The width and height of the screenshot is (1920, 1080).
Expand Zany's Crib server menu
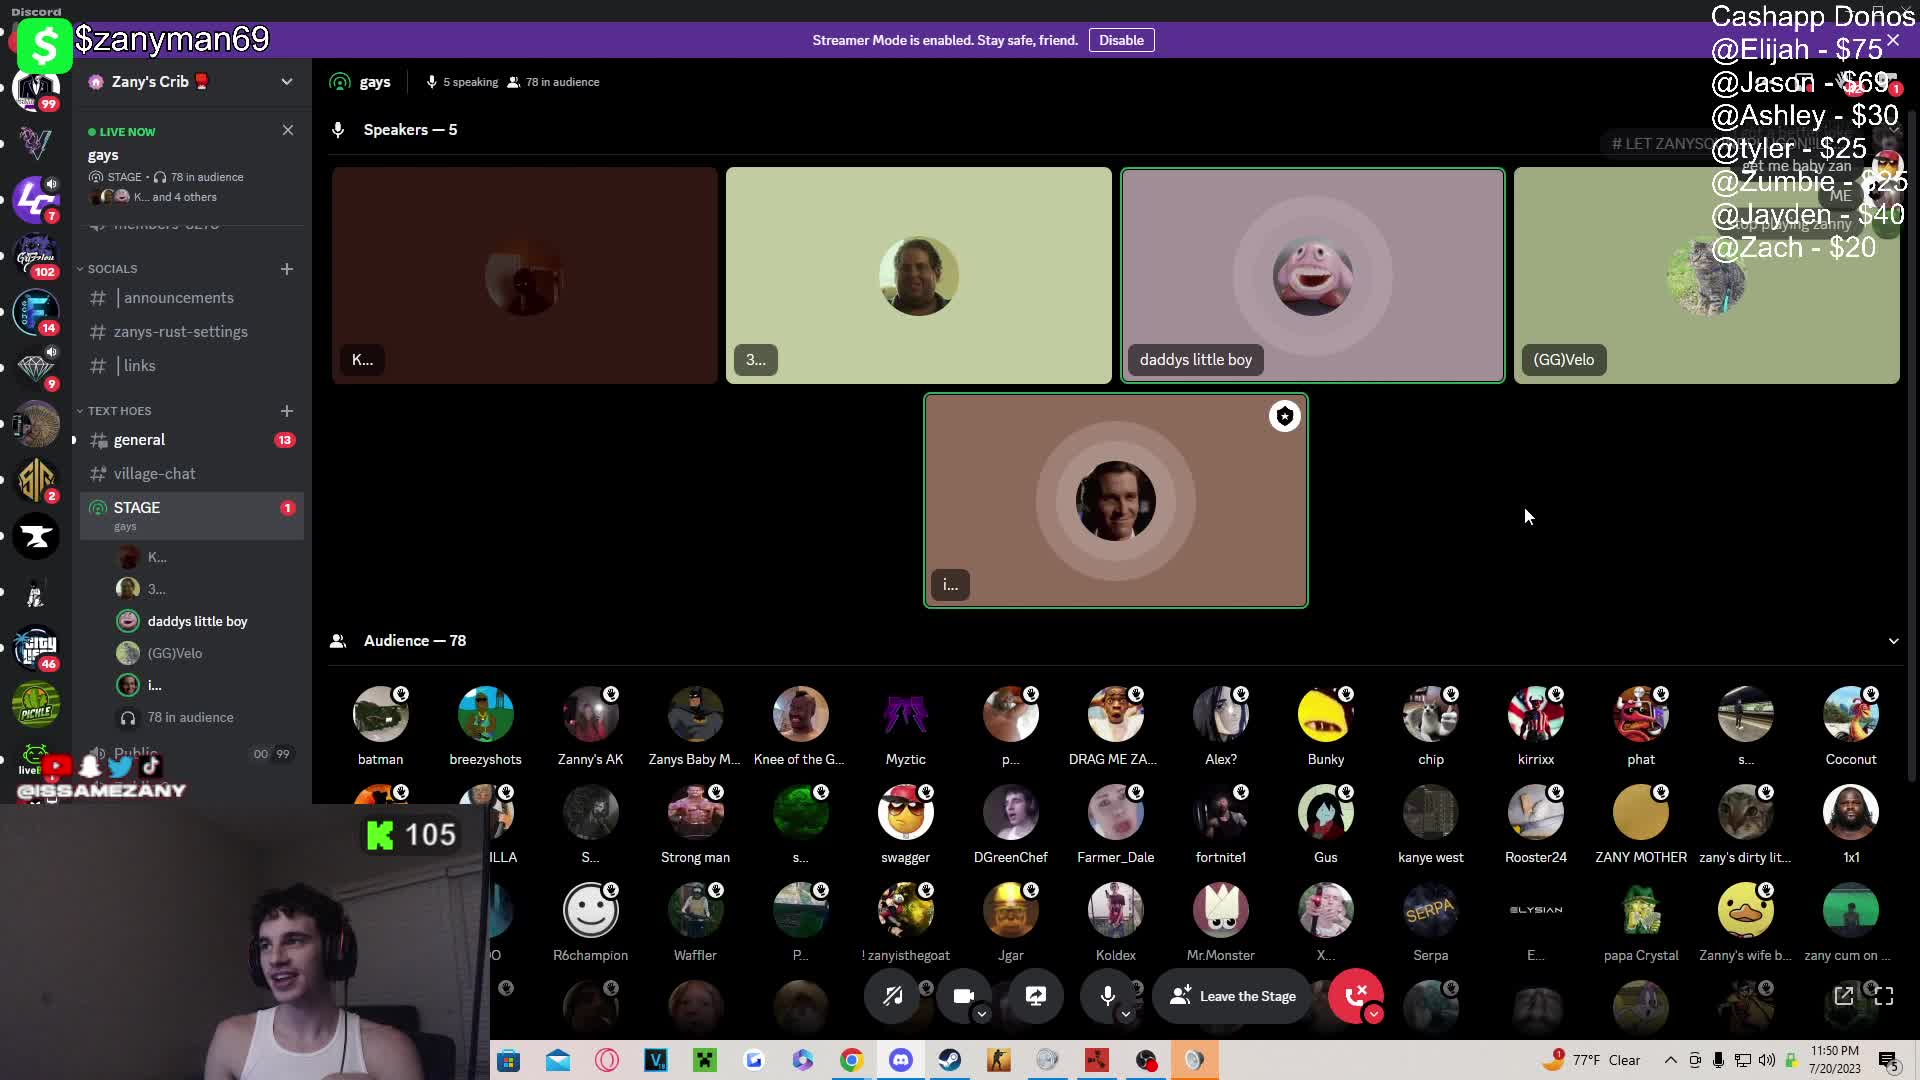coord(287,82)
